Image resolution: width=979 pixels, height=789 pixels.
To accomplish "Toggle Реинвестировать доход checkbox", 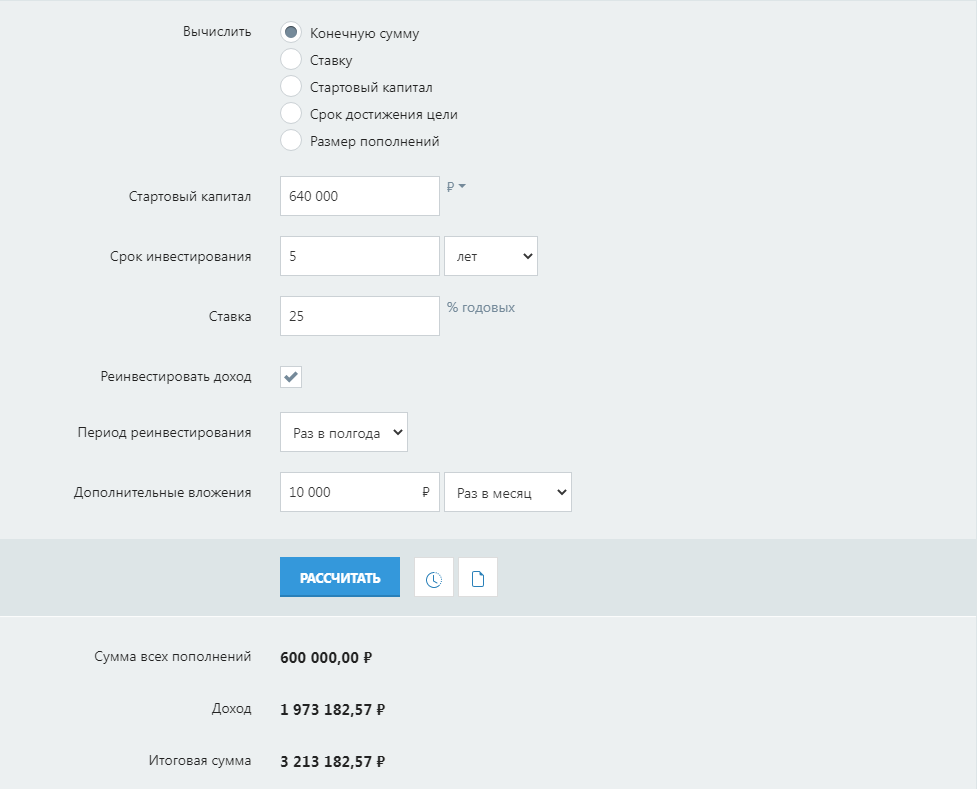I will [x=291, y=376].
